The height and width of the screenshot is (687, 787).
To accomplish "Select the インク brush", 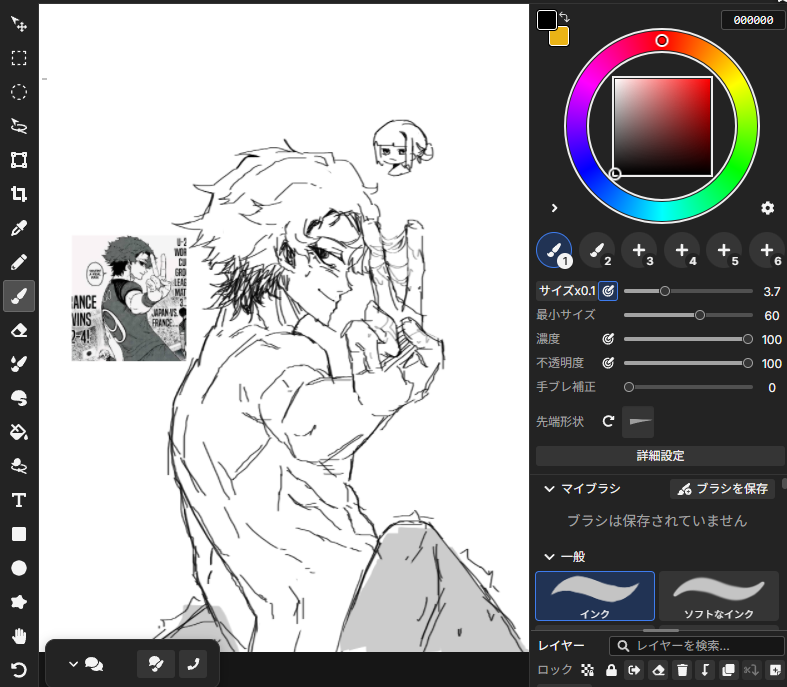I will tap(595, 596).
